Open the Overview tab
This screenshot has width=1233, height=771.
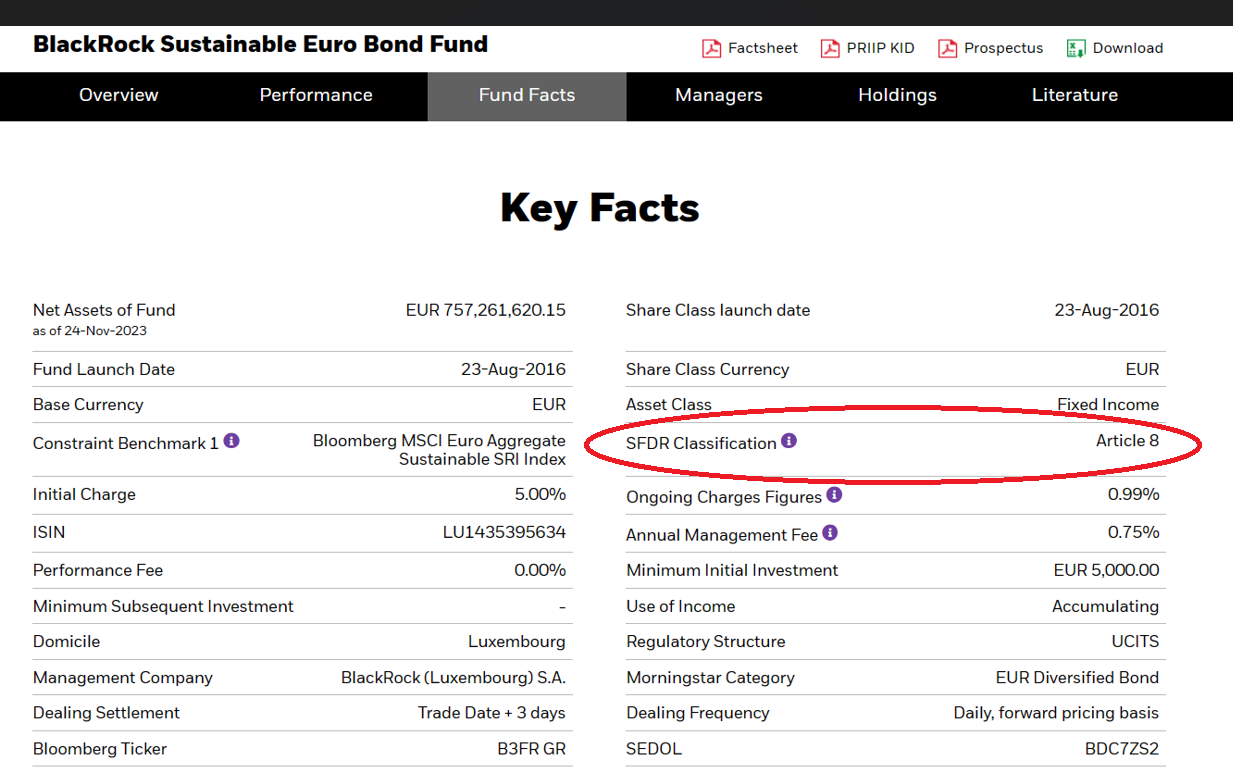coord(119,96)
